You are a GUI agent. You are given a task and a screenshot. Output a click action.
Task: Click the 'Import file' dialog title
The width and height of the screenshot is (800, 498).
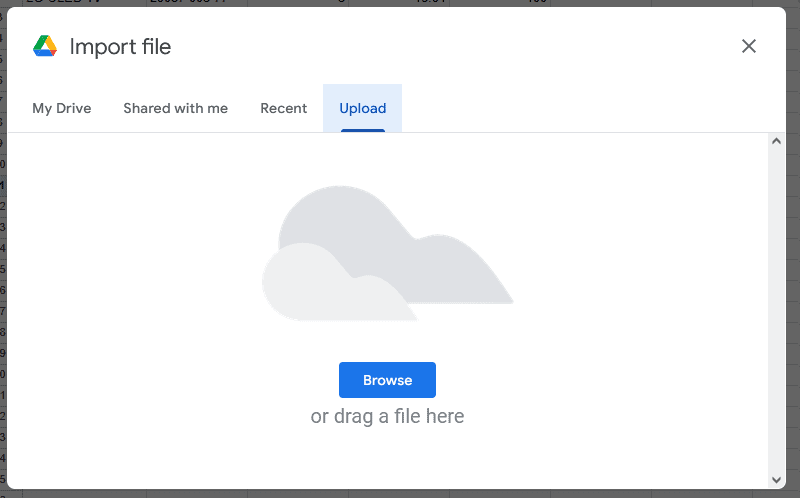tap(120, 46)
